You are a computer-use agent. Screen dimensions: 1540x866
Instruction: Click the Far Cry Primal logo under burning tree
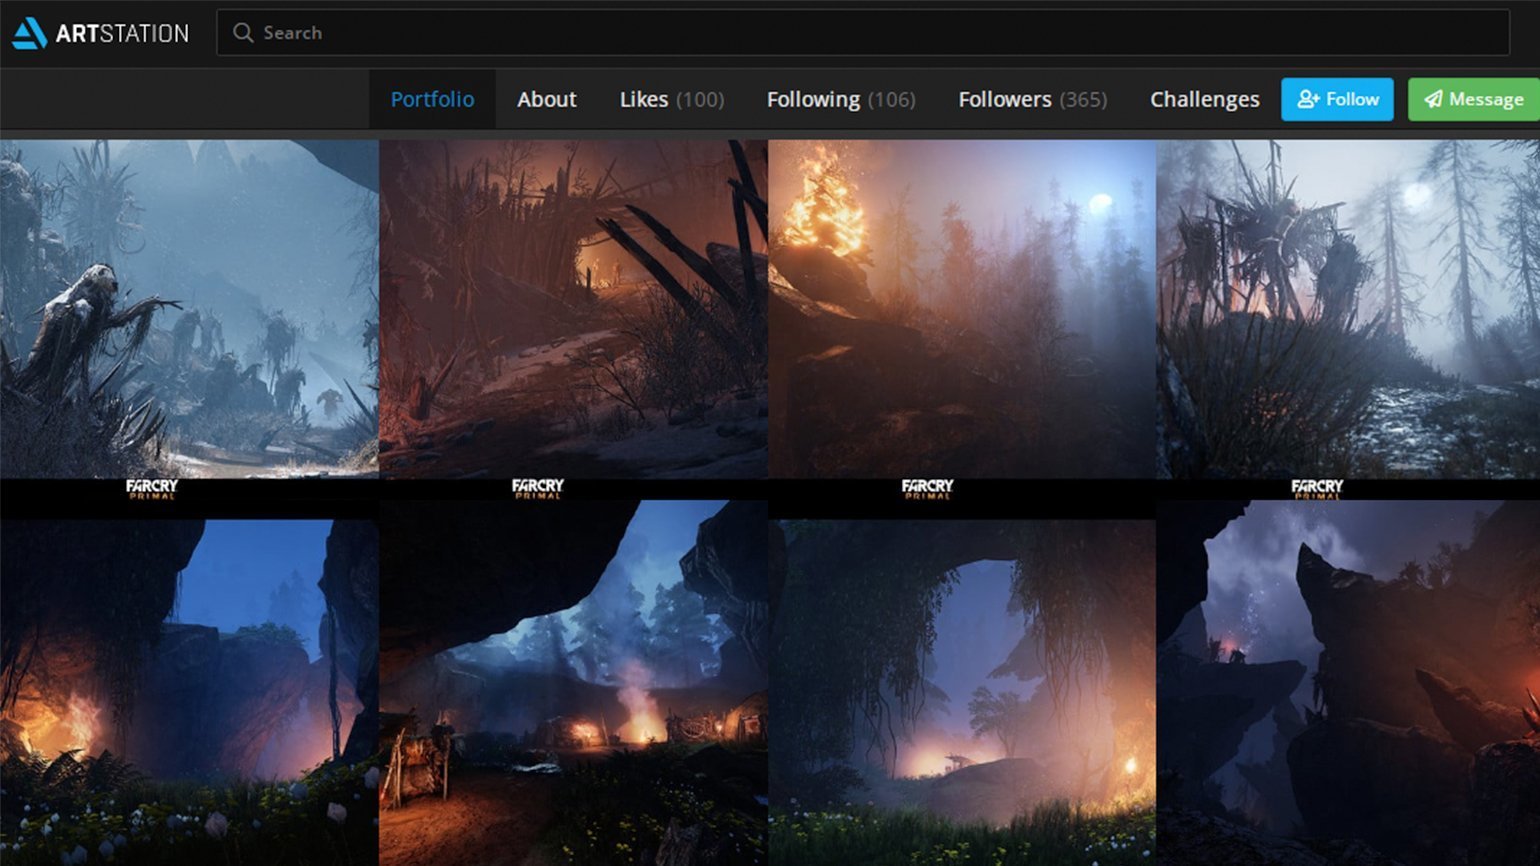pyautogui.click(x=927, y=488)
